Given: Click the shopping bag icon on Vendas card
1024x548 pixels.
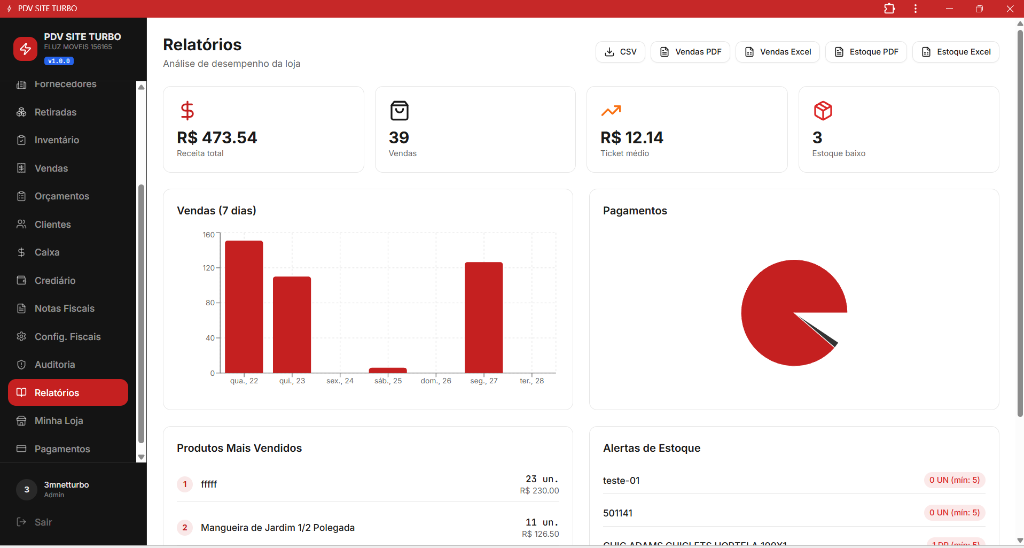Looking at the screenshot, I should (399, 111).
